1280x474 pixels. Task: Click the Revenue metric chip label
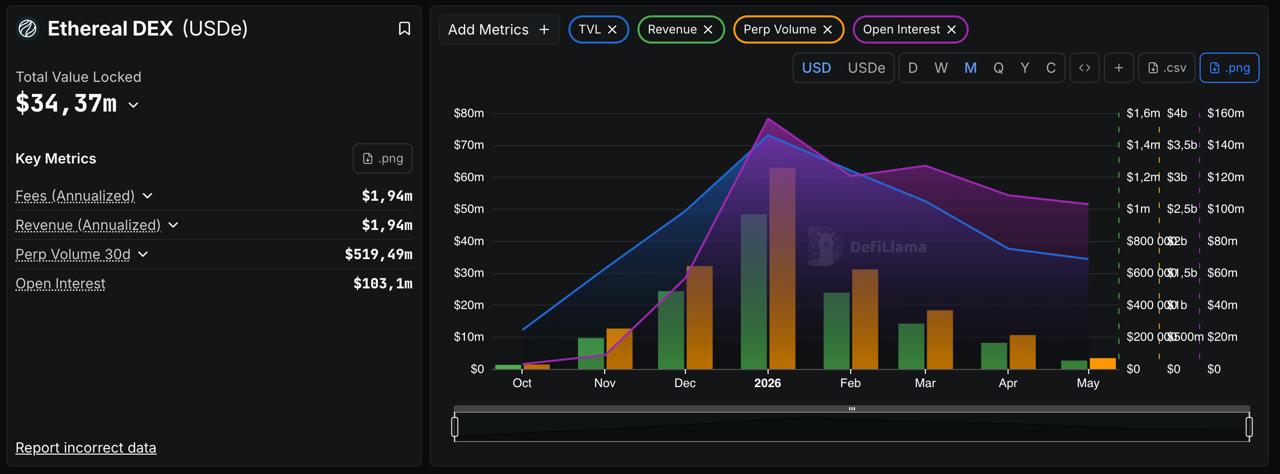(672, 30)
